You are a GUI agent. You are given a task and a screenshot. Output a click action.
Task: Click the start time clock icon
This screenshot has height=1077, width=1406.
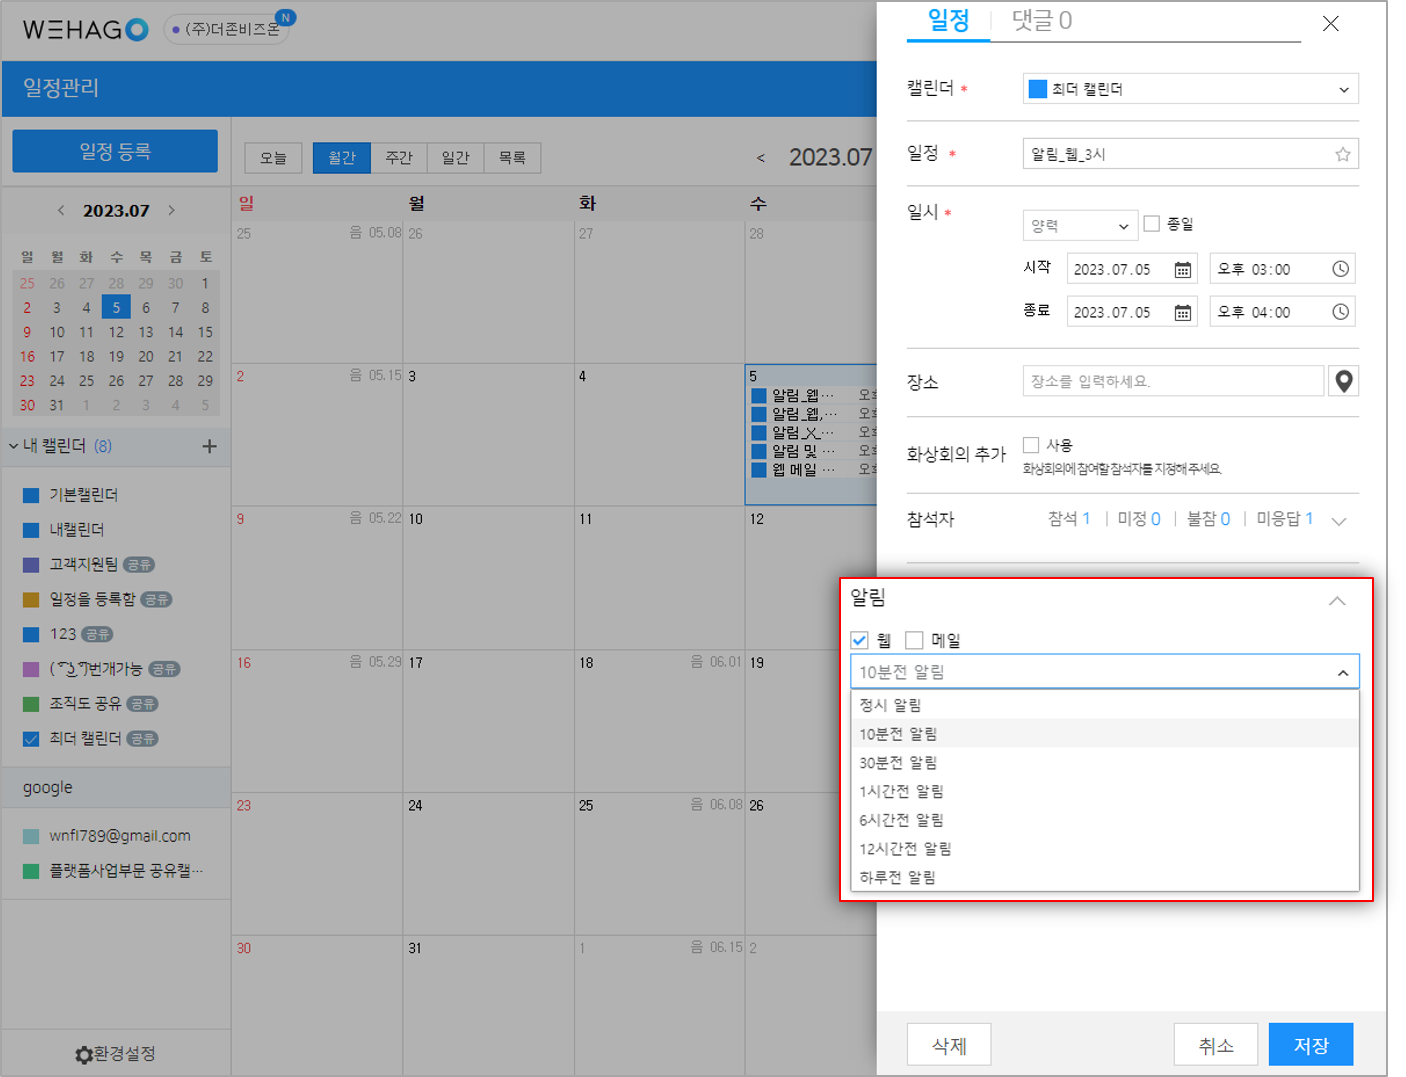click(1340, 269)
